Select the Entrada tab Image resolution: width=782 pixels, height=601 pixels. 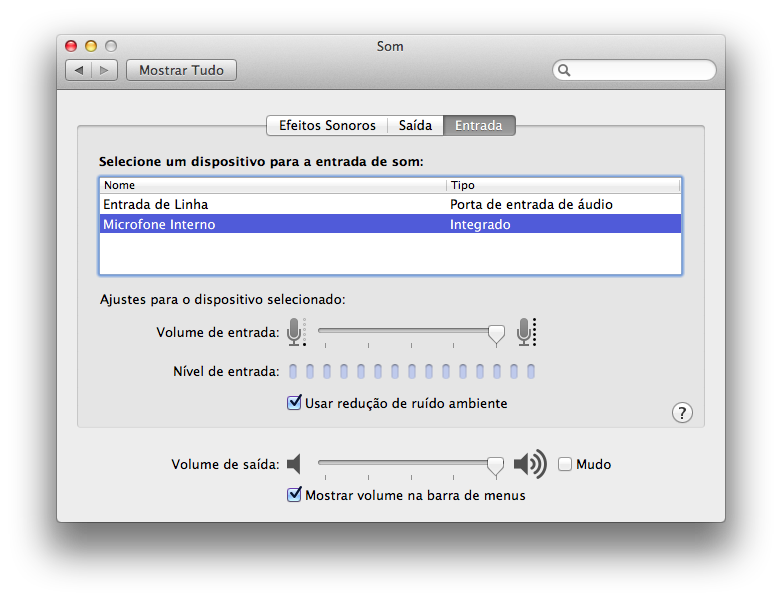click(x=479, y=126)
